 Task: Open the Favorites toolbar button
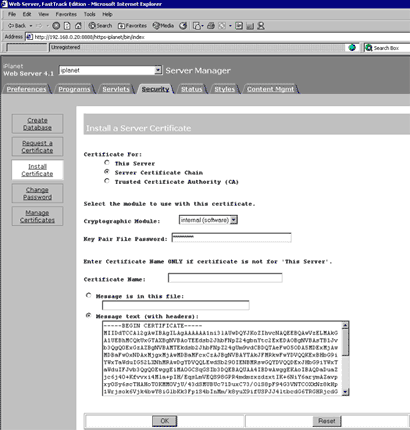click(x=132, y=26)
